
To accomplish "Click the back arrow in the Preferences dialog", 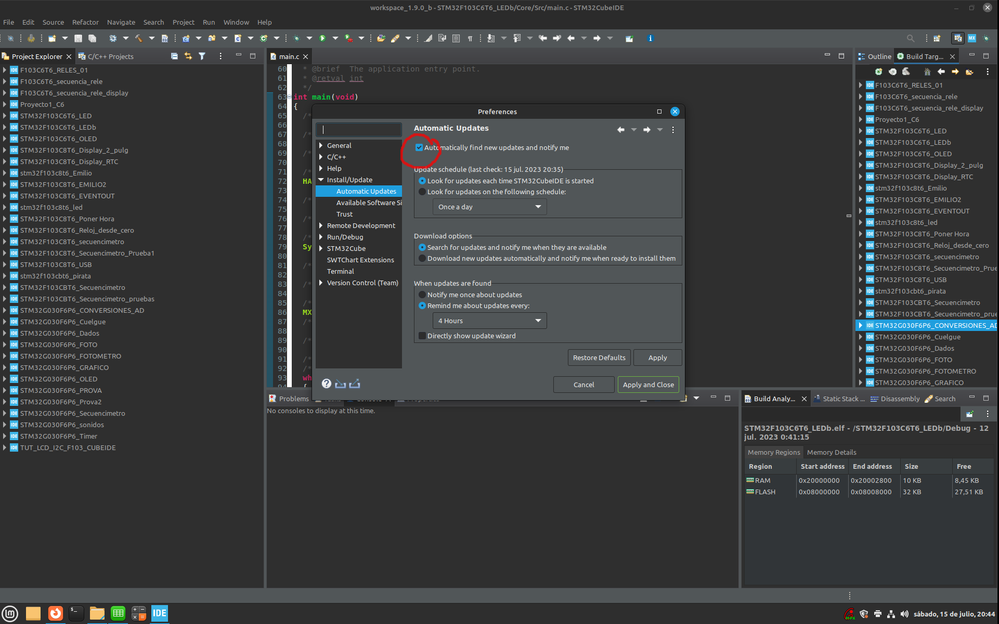I will (x=621, y=129).
